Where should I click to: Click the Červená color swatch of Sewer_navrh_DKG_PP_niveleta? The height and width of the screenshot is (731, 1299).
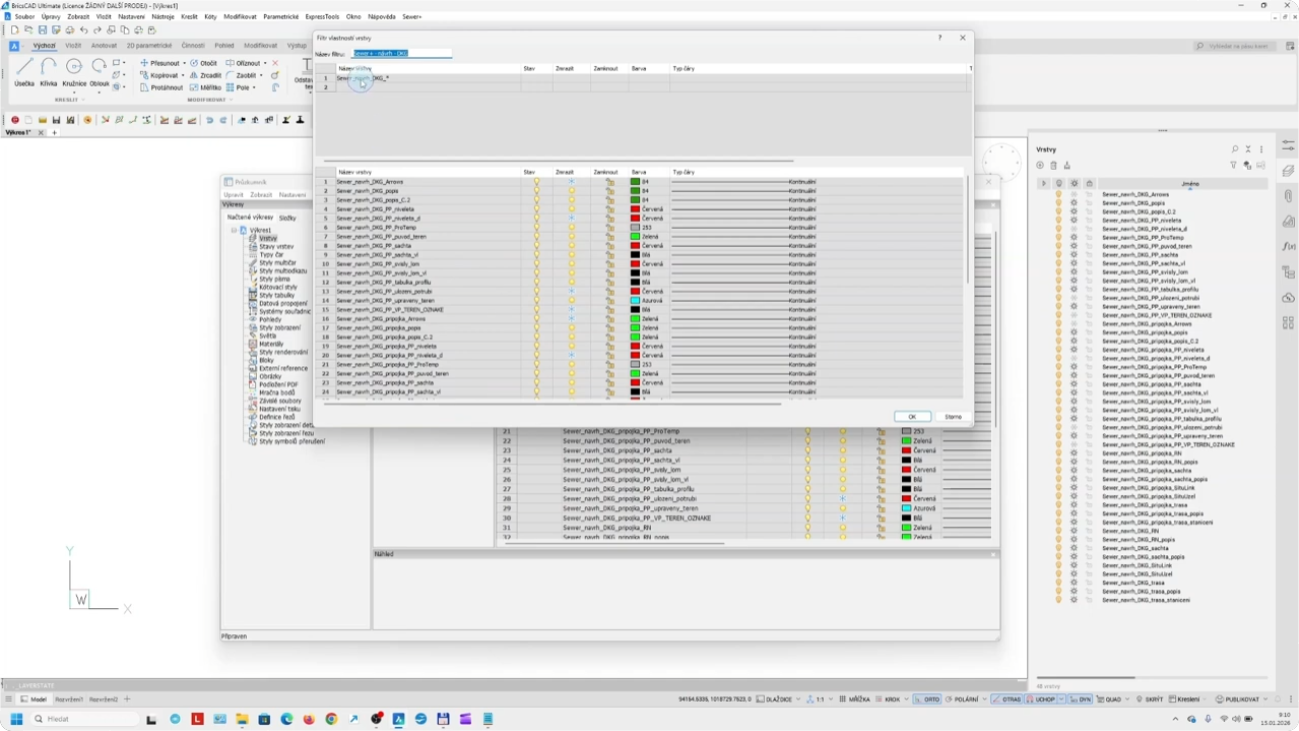(x=635, y=209)
